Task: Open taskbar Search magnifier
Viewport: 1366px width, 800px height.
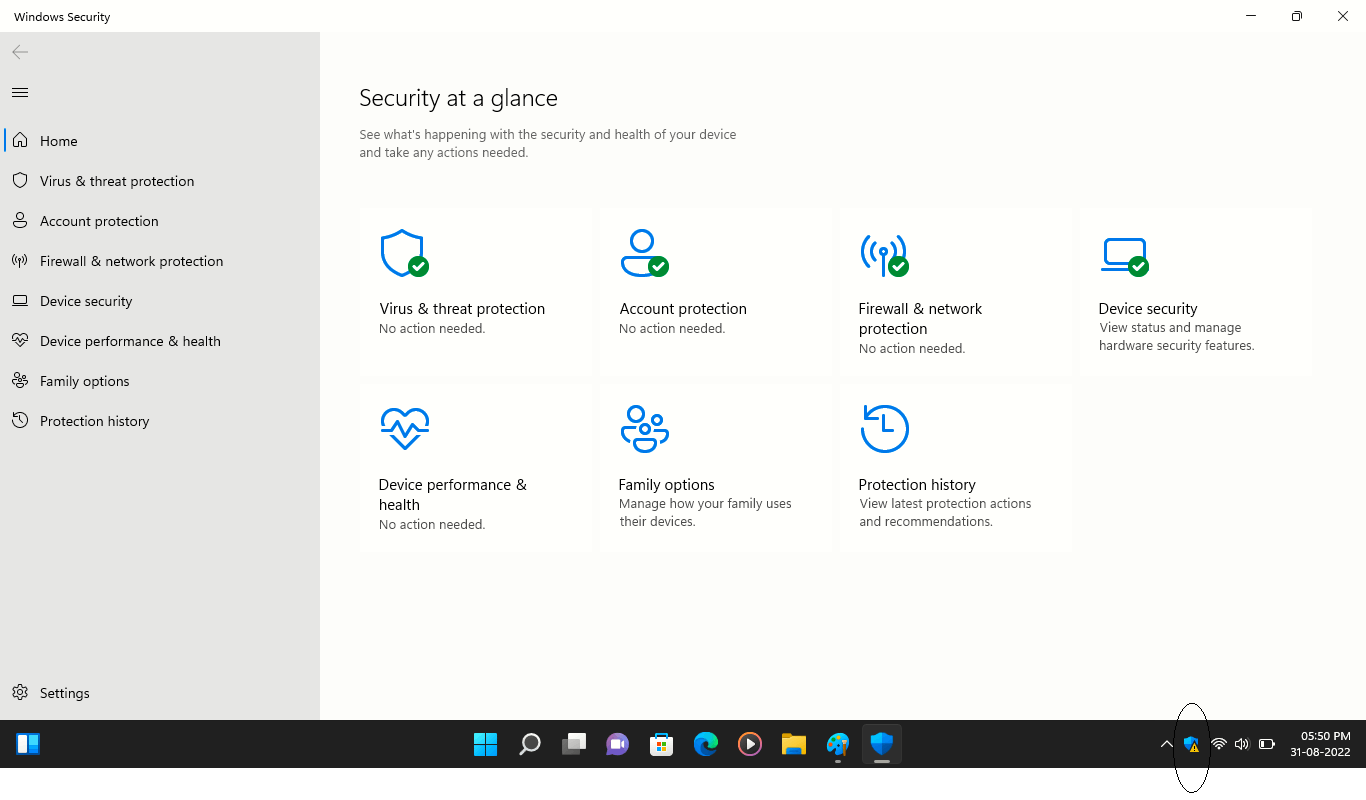Action: pos(530,744)
